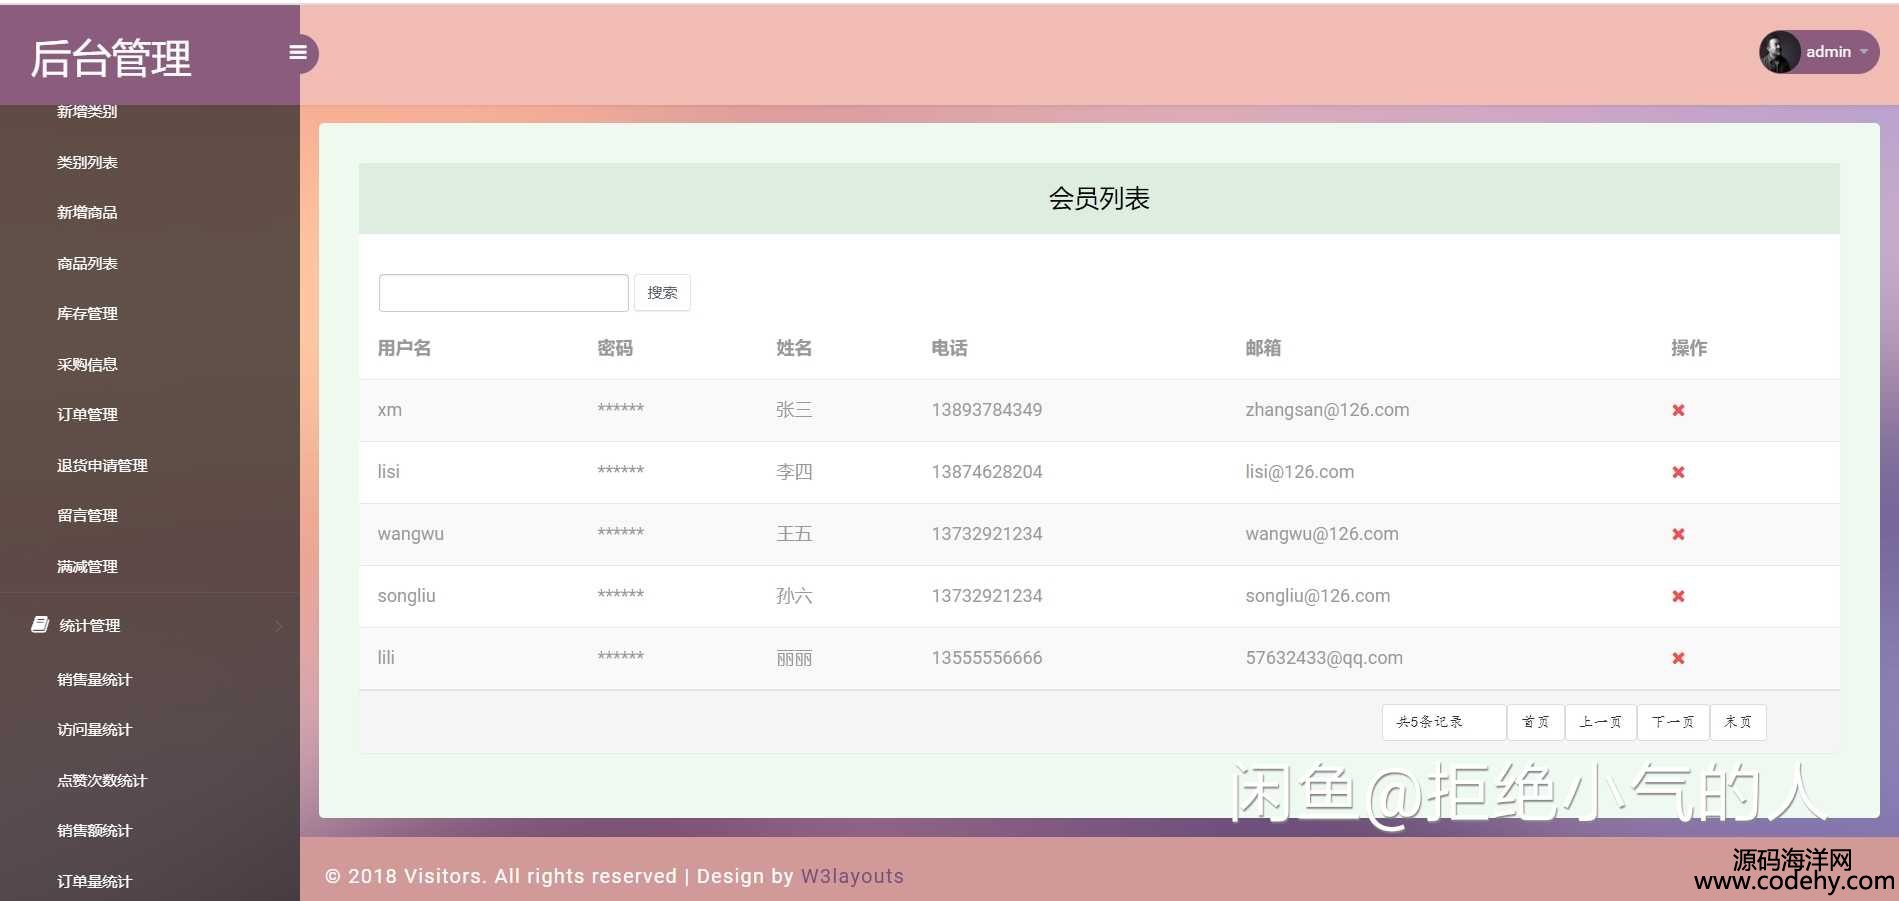Screen dimensions: 1899x901
Task: Open 采购信息 in sidebar
Action: click(87, 364)
